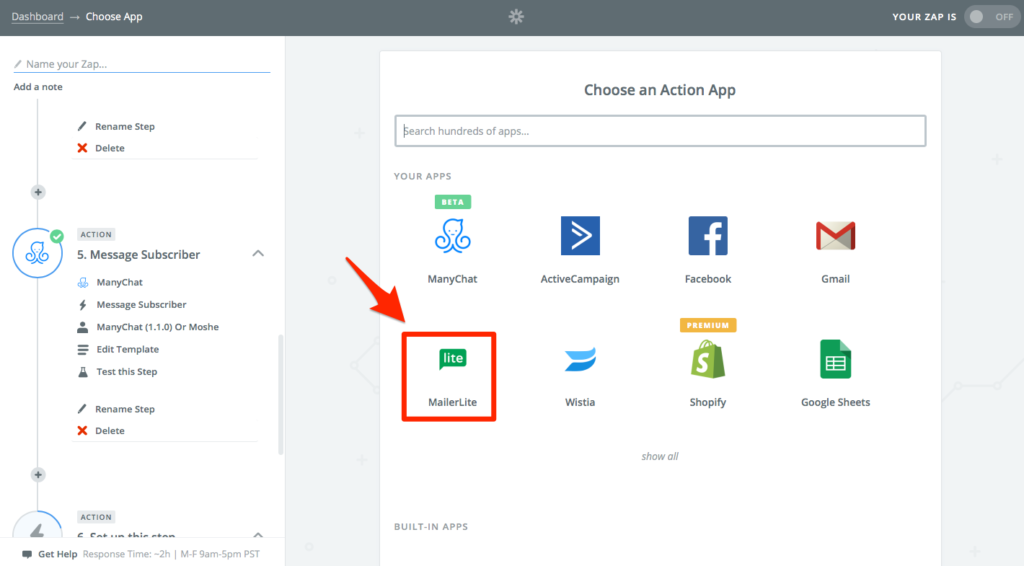The image size is (1024, 566).
Task: Click the lines icon beside Edit Template
Action: tap(83, 350)
